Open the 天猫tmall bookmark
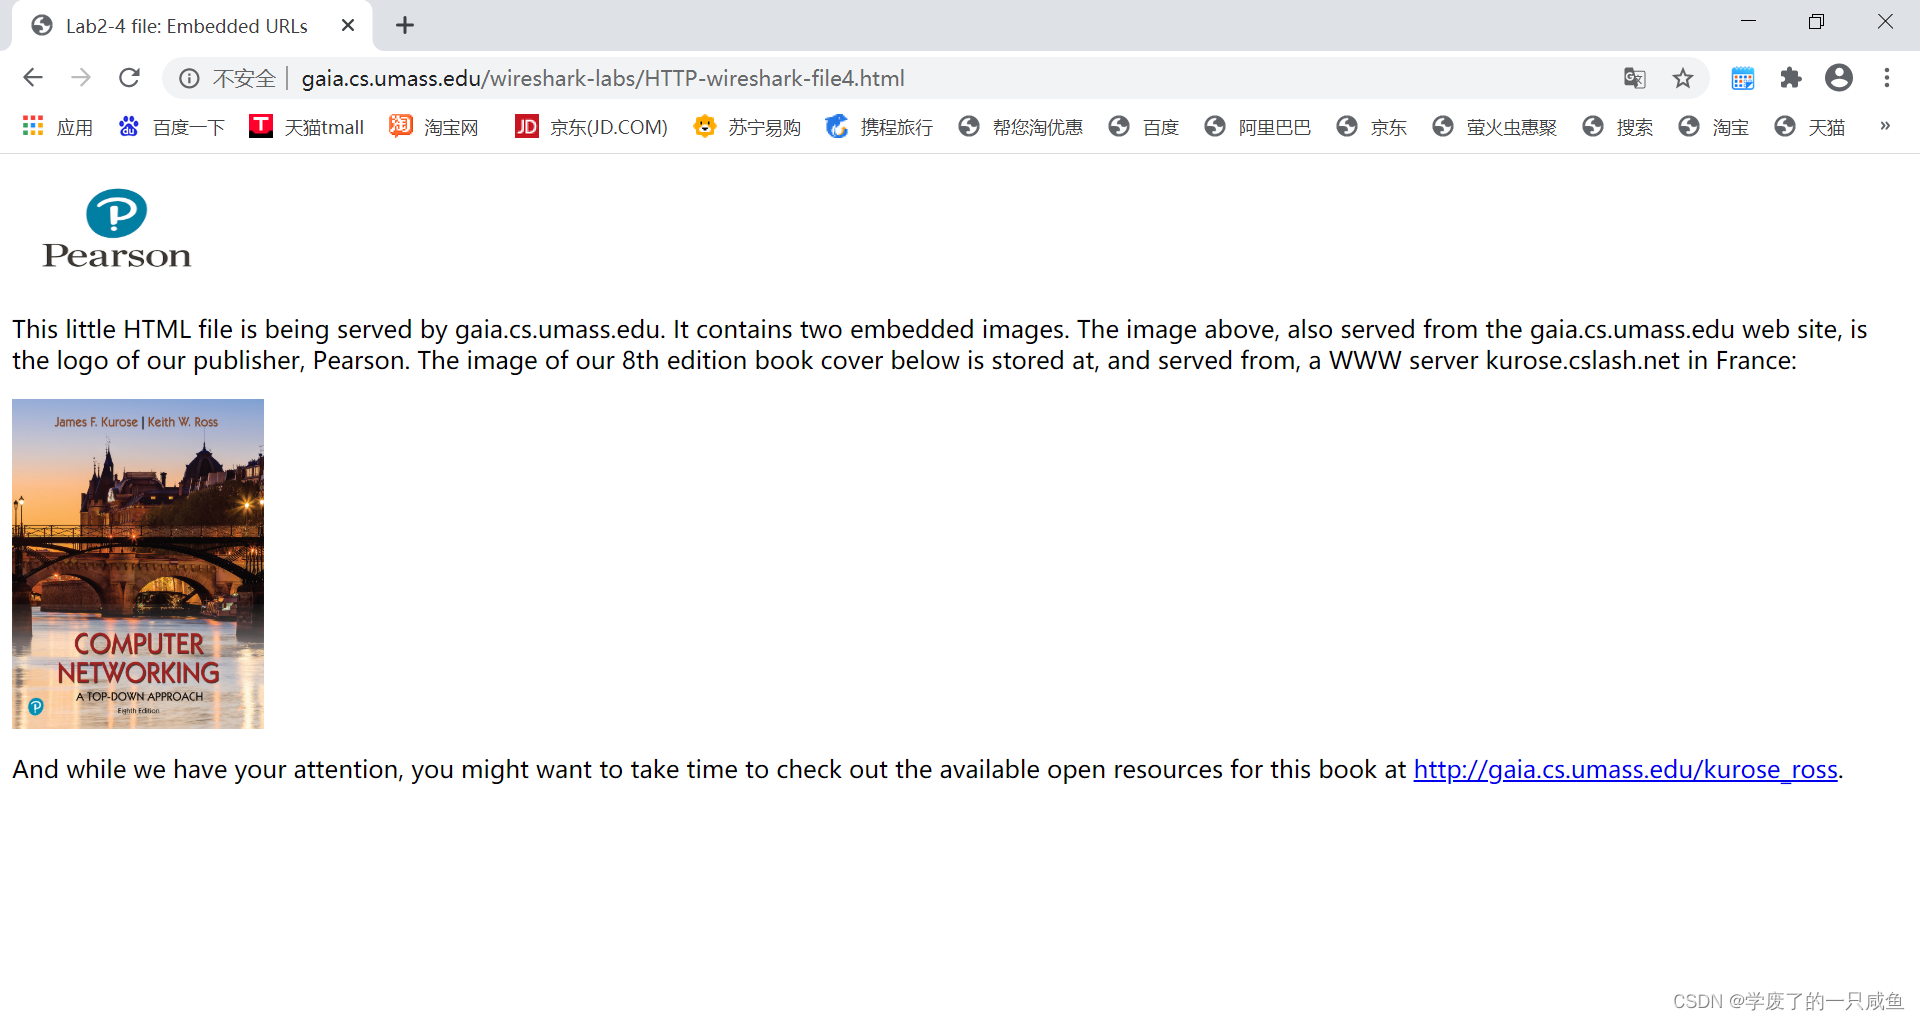The image size is (1920, 1020). tap(306, 127)
